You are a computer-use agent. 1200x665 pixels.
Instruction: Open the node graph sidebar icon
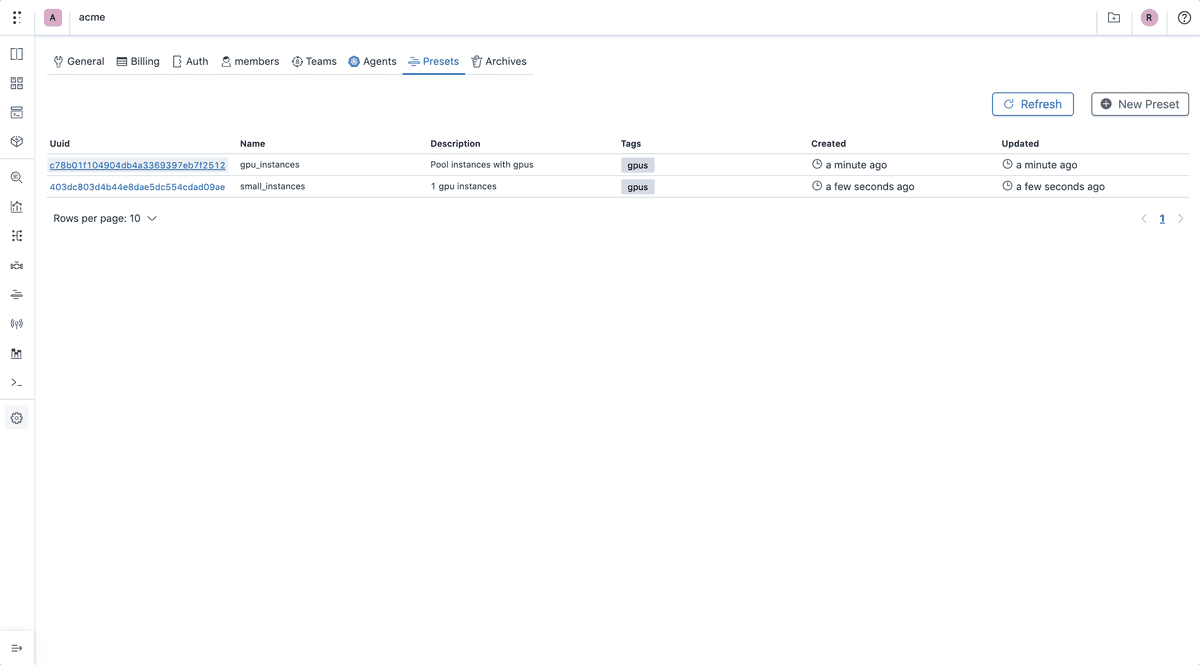[17, 236]
